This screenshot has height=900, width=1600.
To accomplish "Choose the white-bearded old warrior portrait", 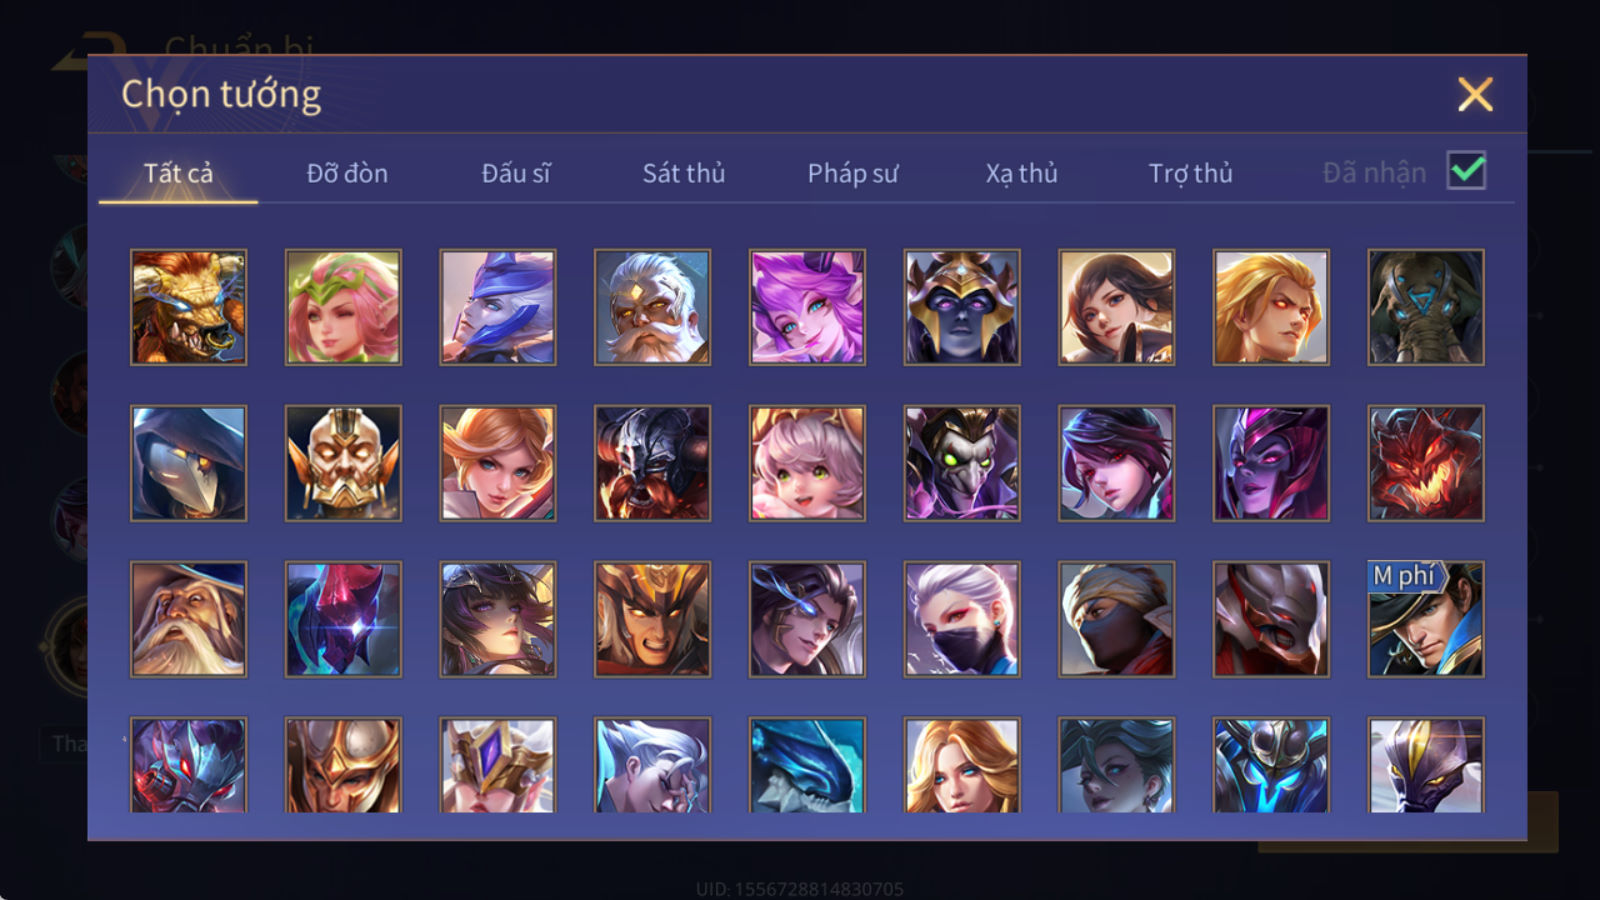I will [x=652, y=307].
